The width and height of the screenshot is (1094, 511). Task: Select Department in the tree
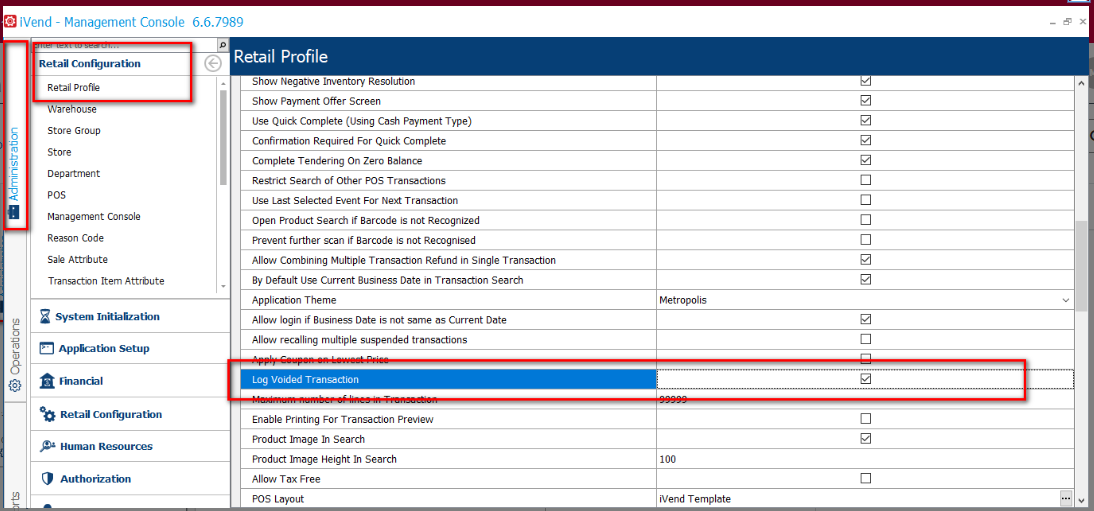tap(74, 173)
